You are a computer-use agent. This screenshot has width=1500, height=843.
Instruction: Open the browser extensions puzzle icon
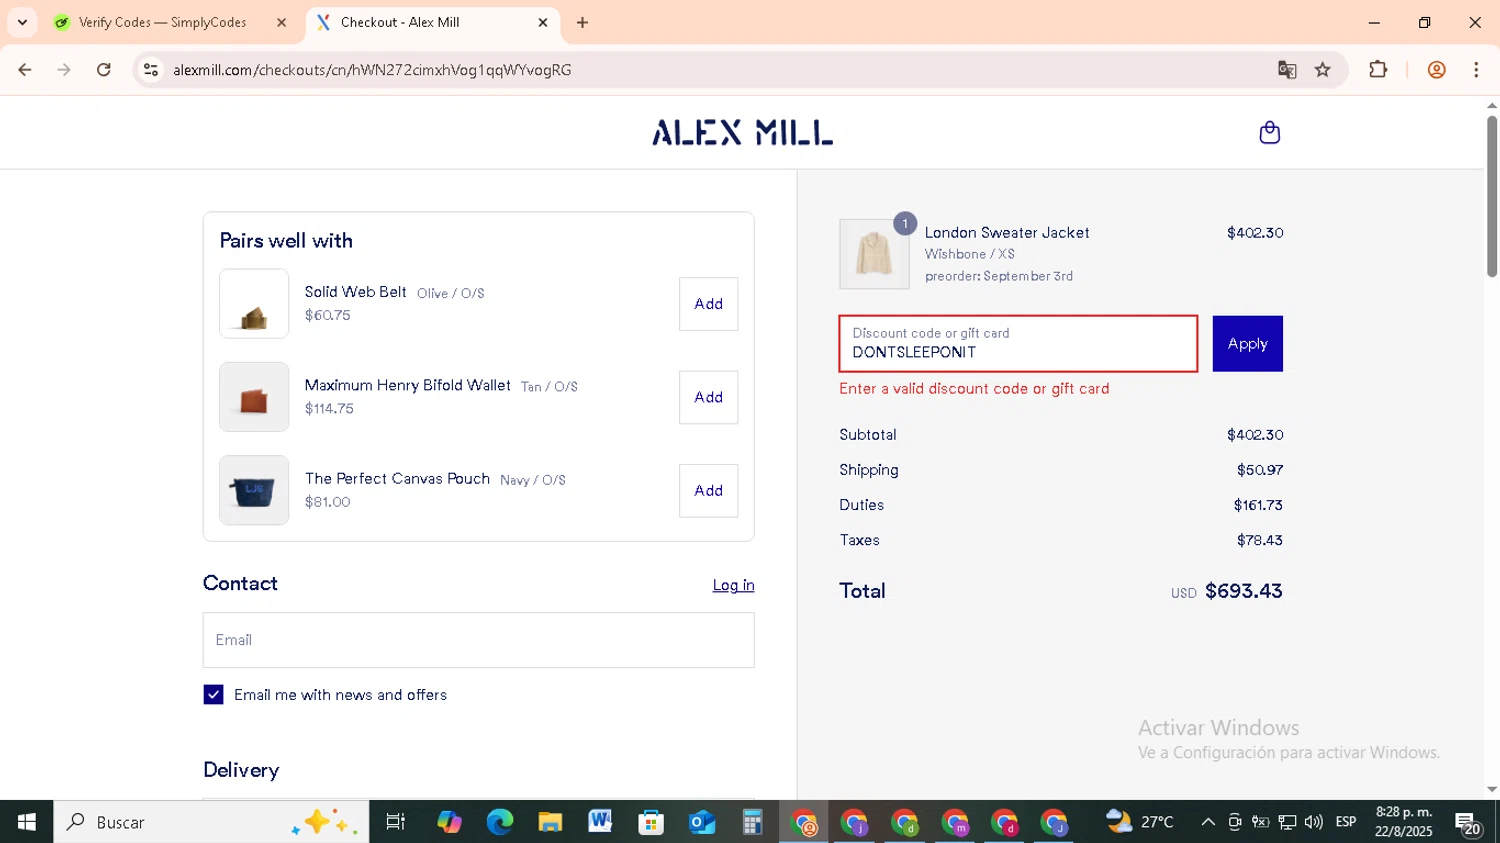1378,70
